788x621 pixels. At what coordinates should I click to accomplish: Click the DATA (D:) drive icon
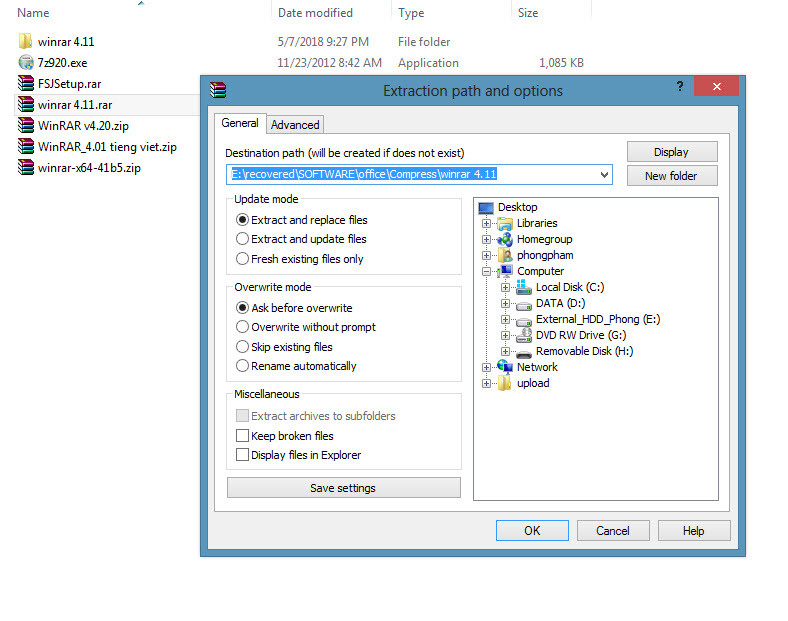[x=524, y=304]
